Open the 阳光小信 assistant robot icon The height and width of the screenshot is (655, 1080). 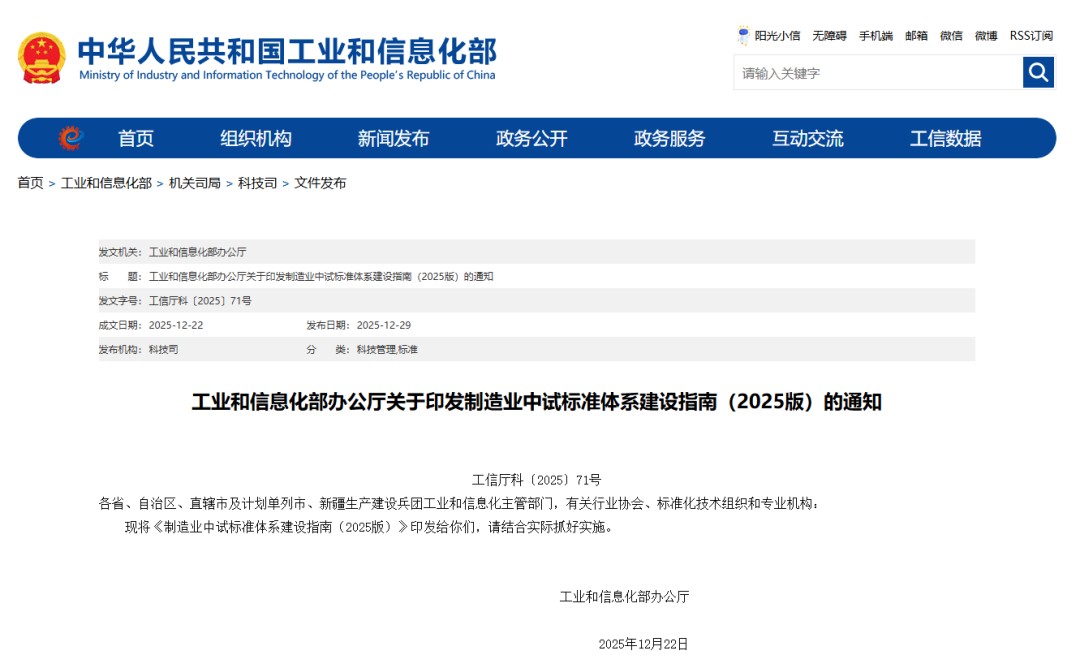(x=743, y=35)
